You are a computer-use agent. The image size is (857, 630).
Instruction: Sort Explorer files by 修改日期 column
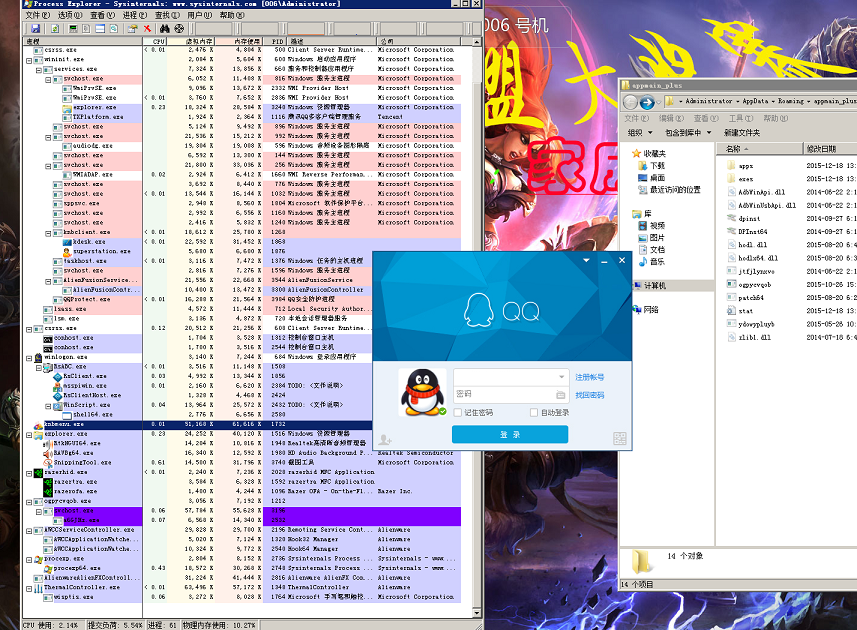coord(830,149)
